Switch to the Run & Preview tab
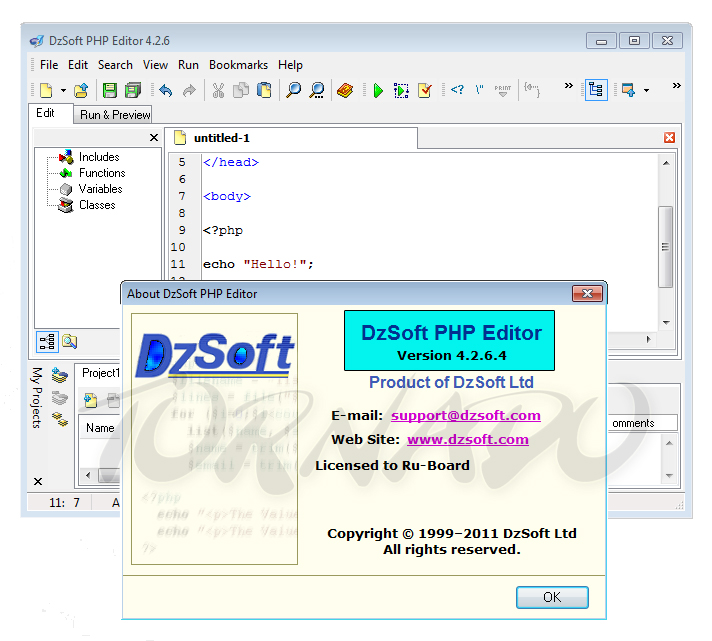Screen dimensions: 712x641 (x=115, y=115)
